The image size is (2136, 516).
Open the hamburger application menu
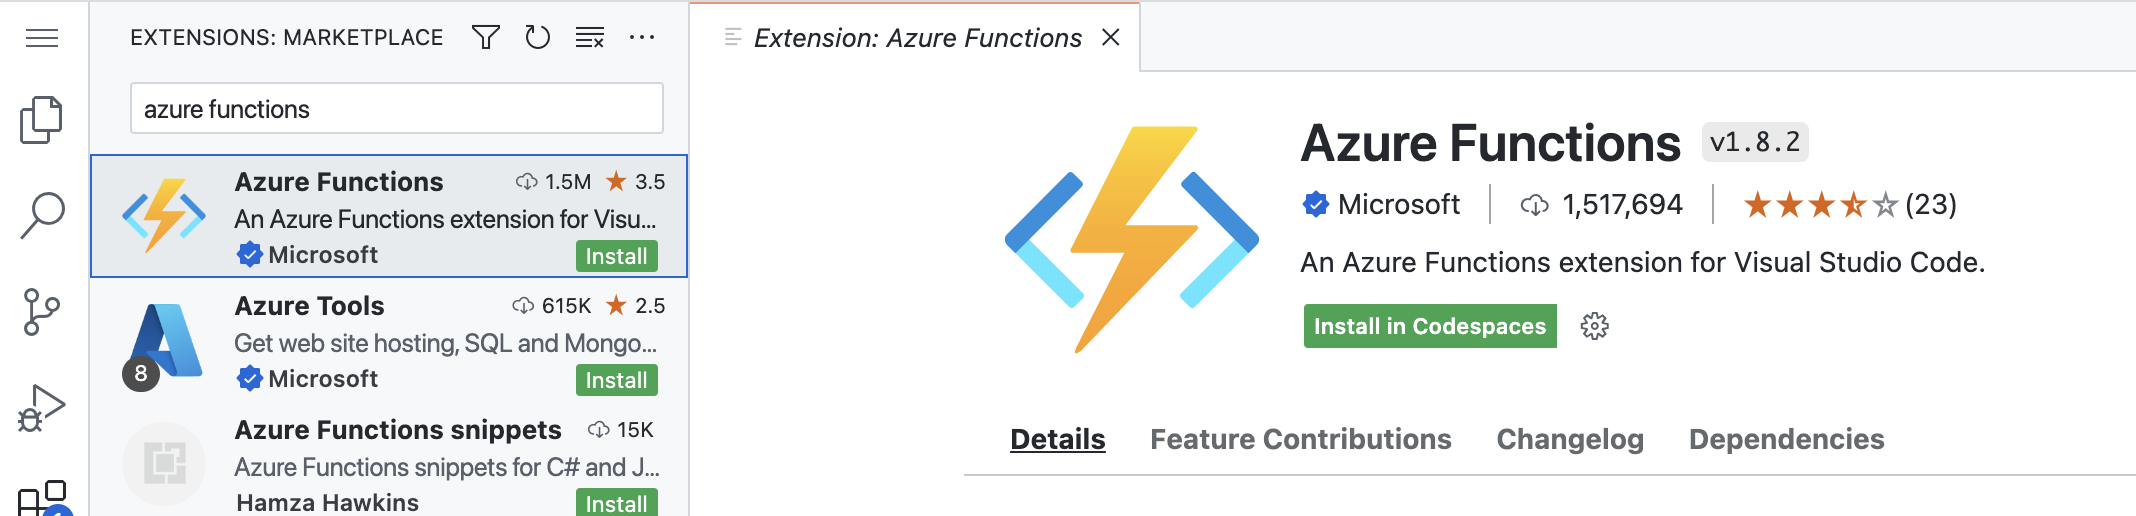(x=42, y=38)
